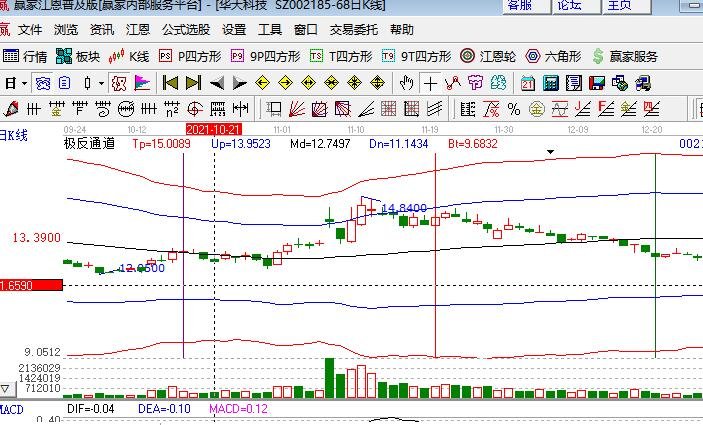Expand the 日 period dropdown arrow
The height and width of the screenshot is (425, 703).
24,83
